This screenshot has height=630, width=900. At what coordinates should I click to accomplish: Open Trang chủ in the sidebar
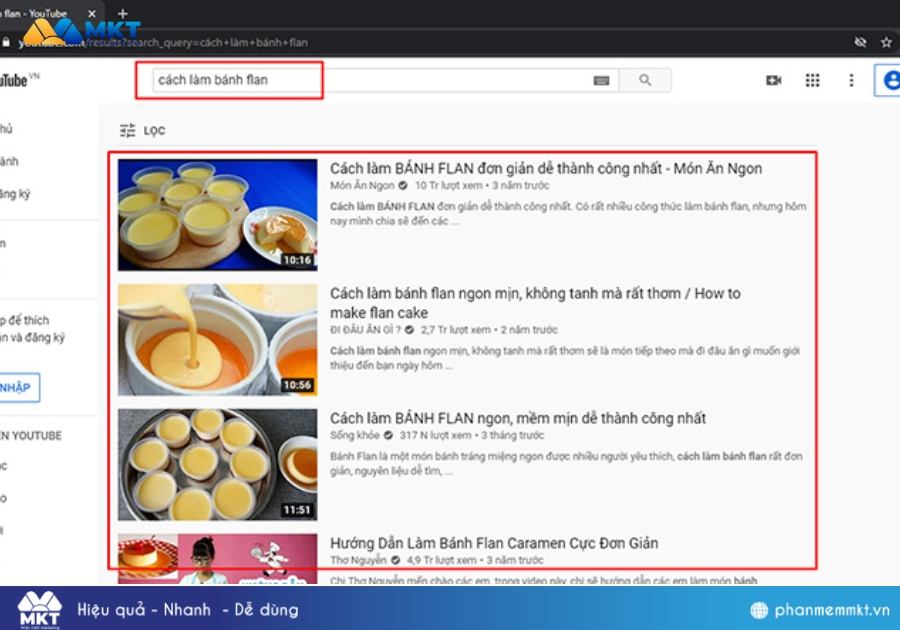pyautogui.click(x=8, y=129)
